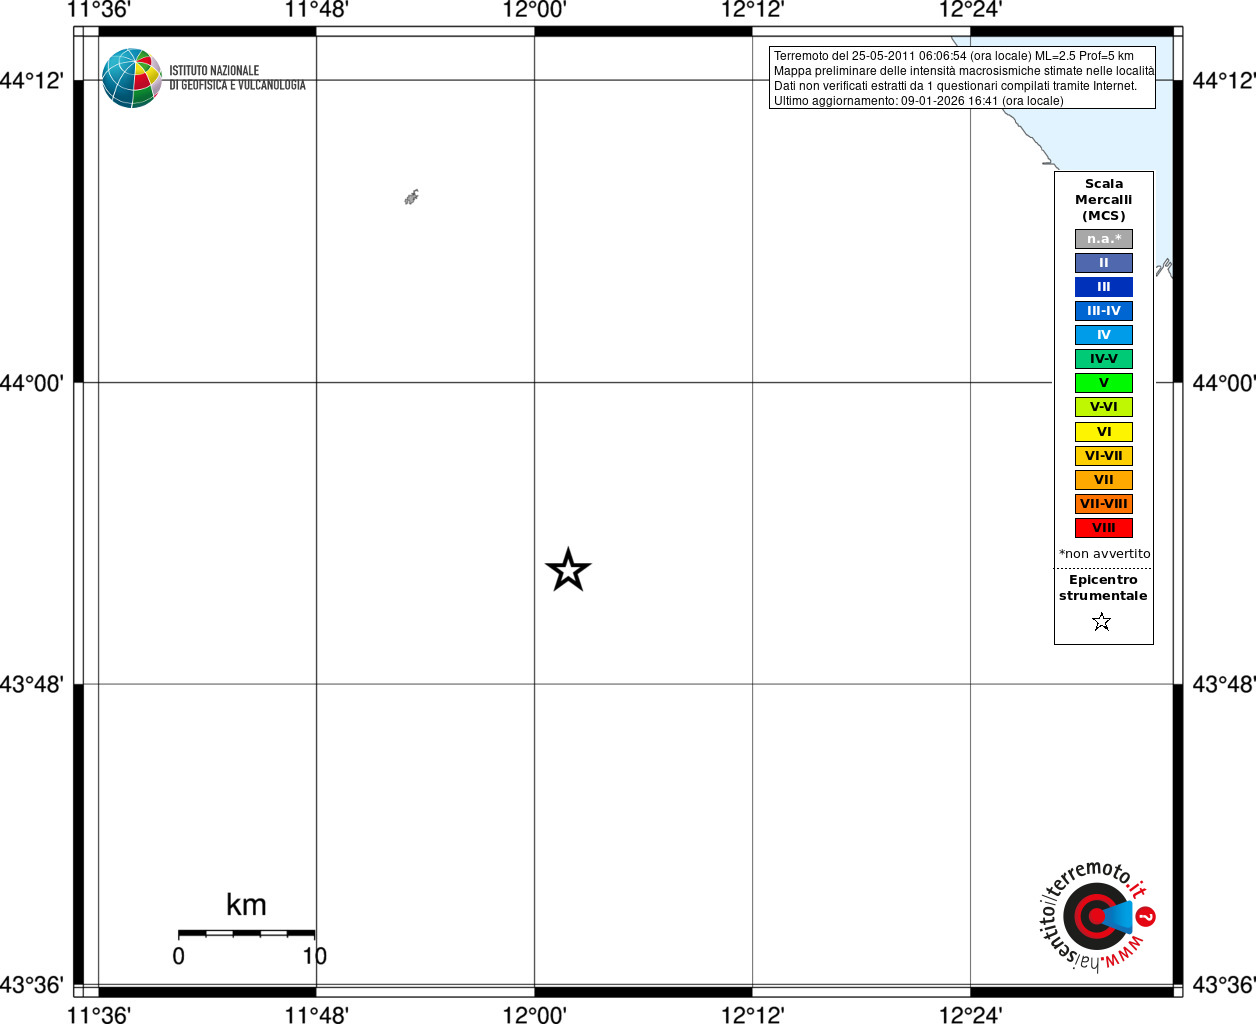This screenshot has width=1256, height=1024.
Task: Click the top 12°12' longitude label
Action: point(752,10)
